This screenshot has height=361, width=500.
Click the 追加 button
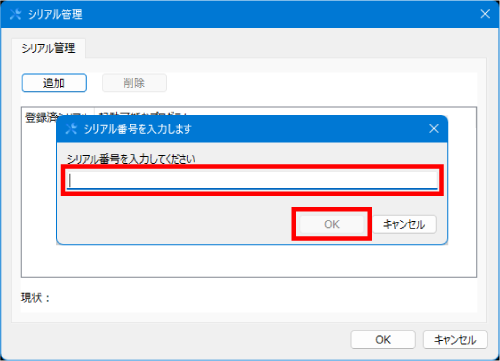coord(54,83)
